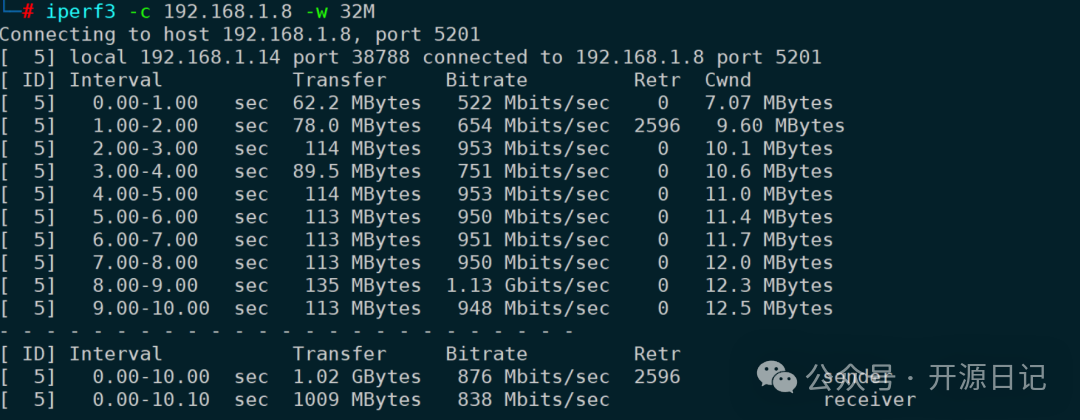Click the iperf3 command text in the prompt

click(x=78, y=12)
